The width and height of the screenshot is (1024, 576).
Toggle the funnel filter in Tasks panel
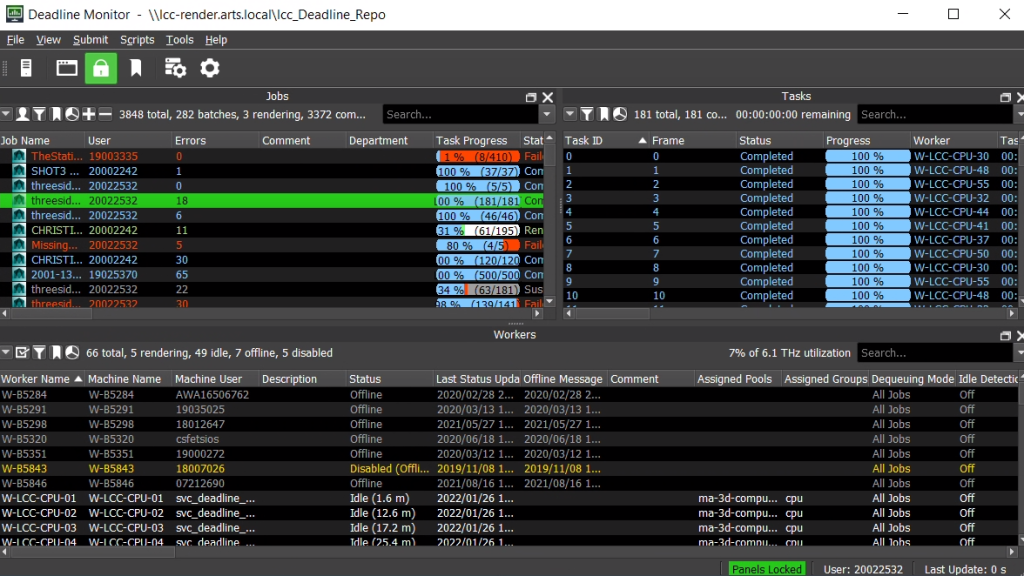pyautogui.click(x=587, y=114)
